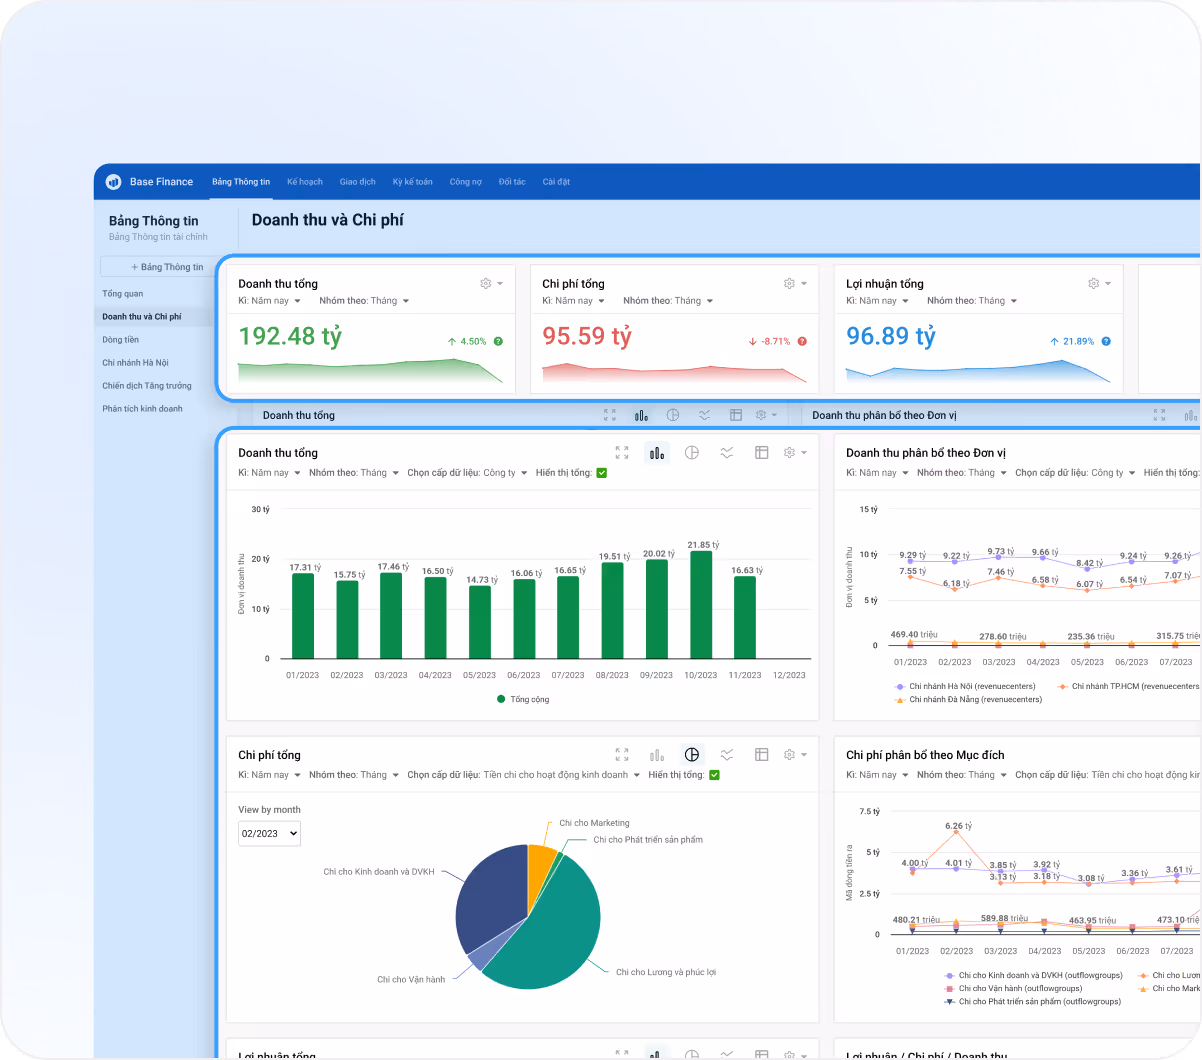Viewport: 1202px width, 1060px height.
Task: Toggle Chi nhánh Hà Nội legend series
Action: (x=965, y=686)
